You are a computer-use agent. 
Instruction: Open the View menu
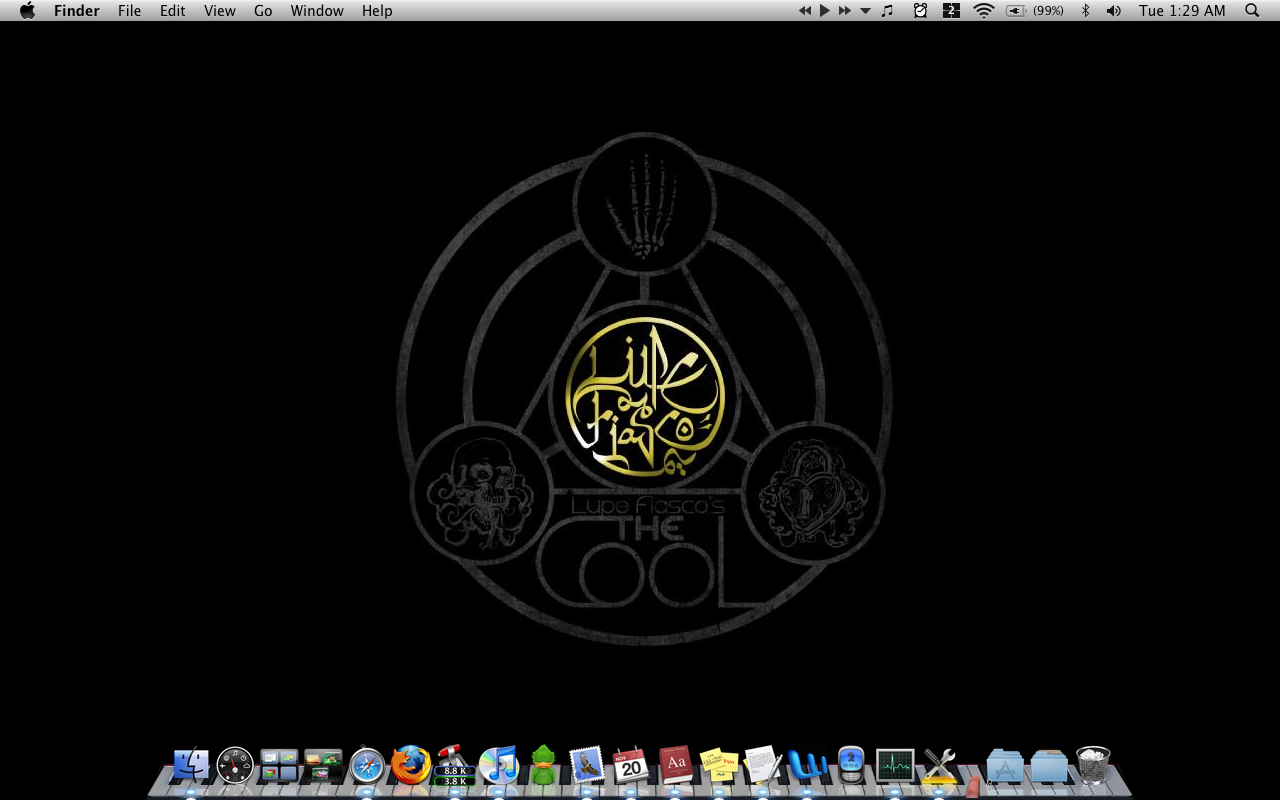point(220,11)
